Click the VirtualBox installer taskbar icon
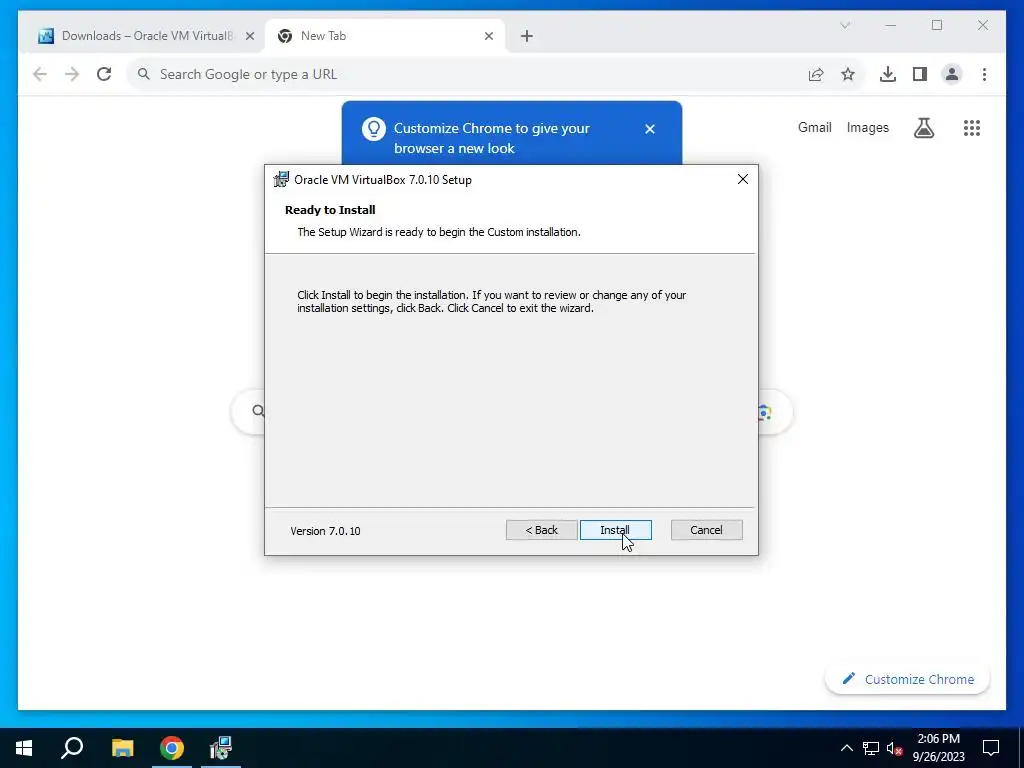Screen dimensions: 1024x768 pyautogui.click(x=221, y=748)
